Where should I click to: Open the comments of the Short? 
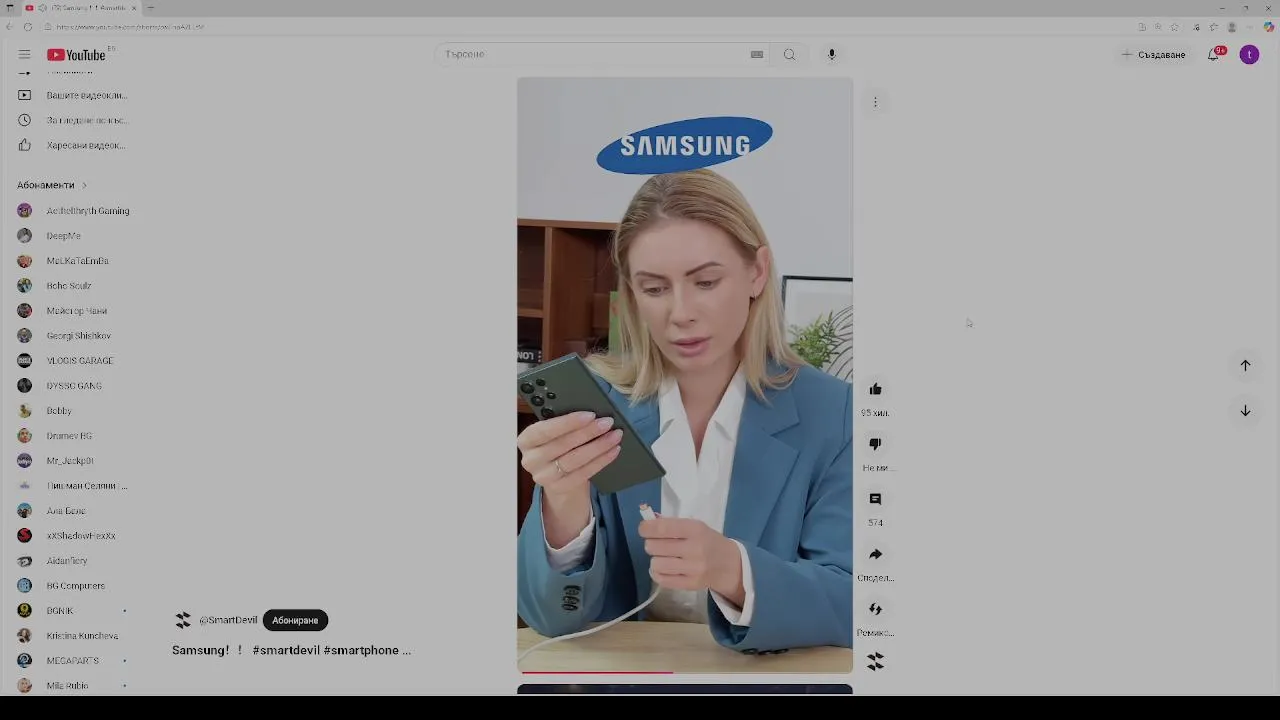875,499
